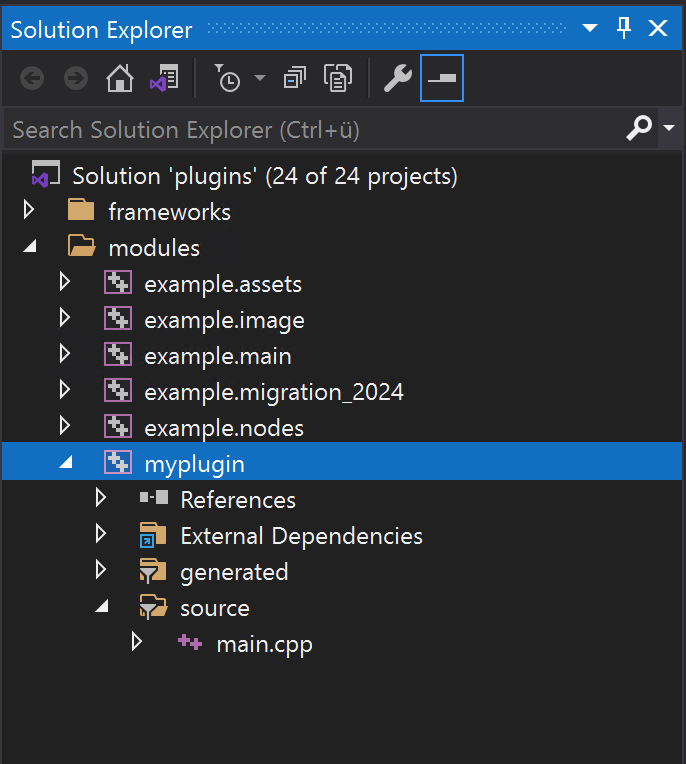Select the main.cpp file

(x=264, y=644)
